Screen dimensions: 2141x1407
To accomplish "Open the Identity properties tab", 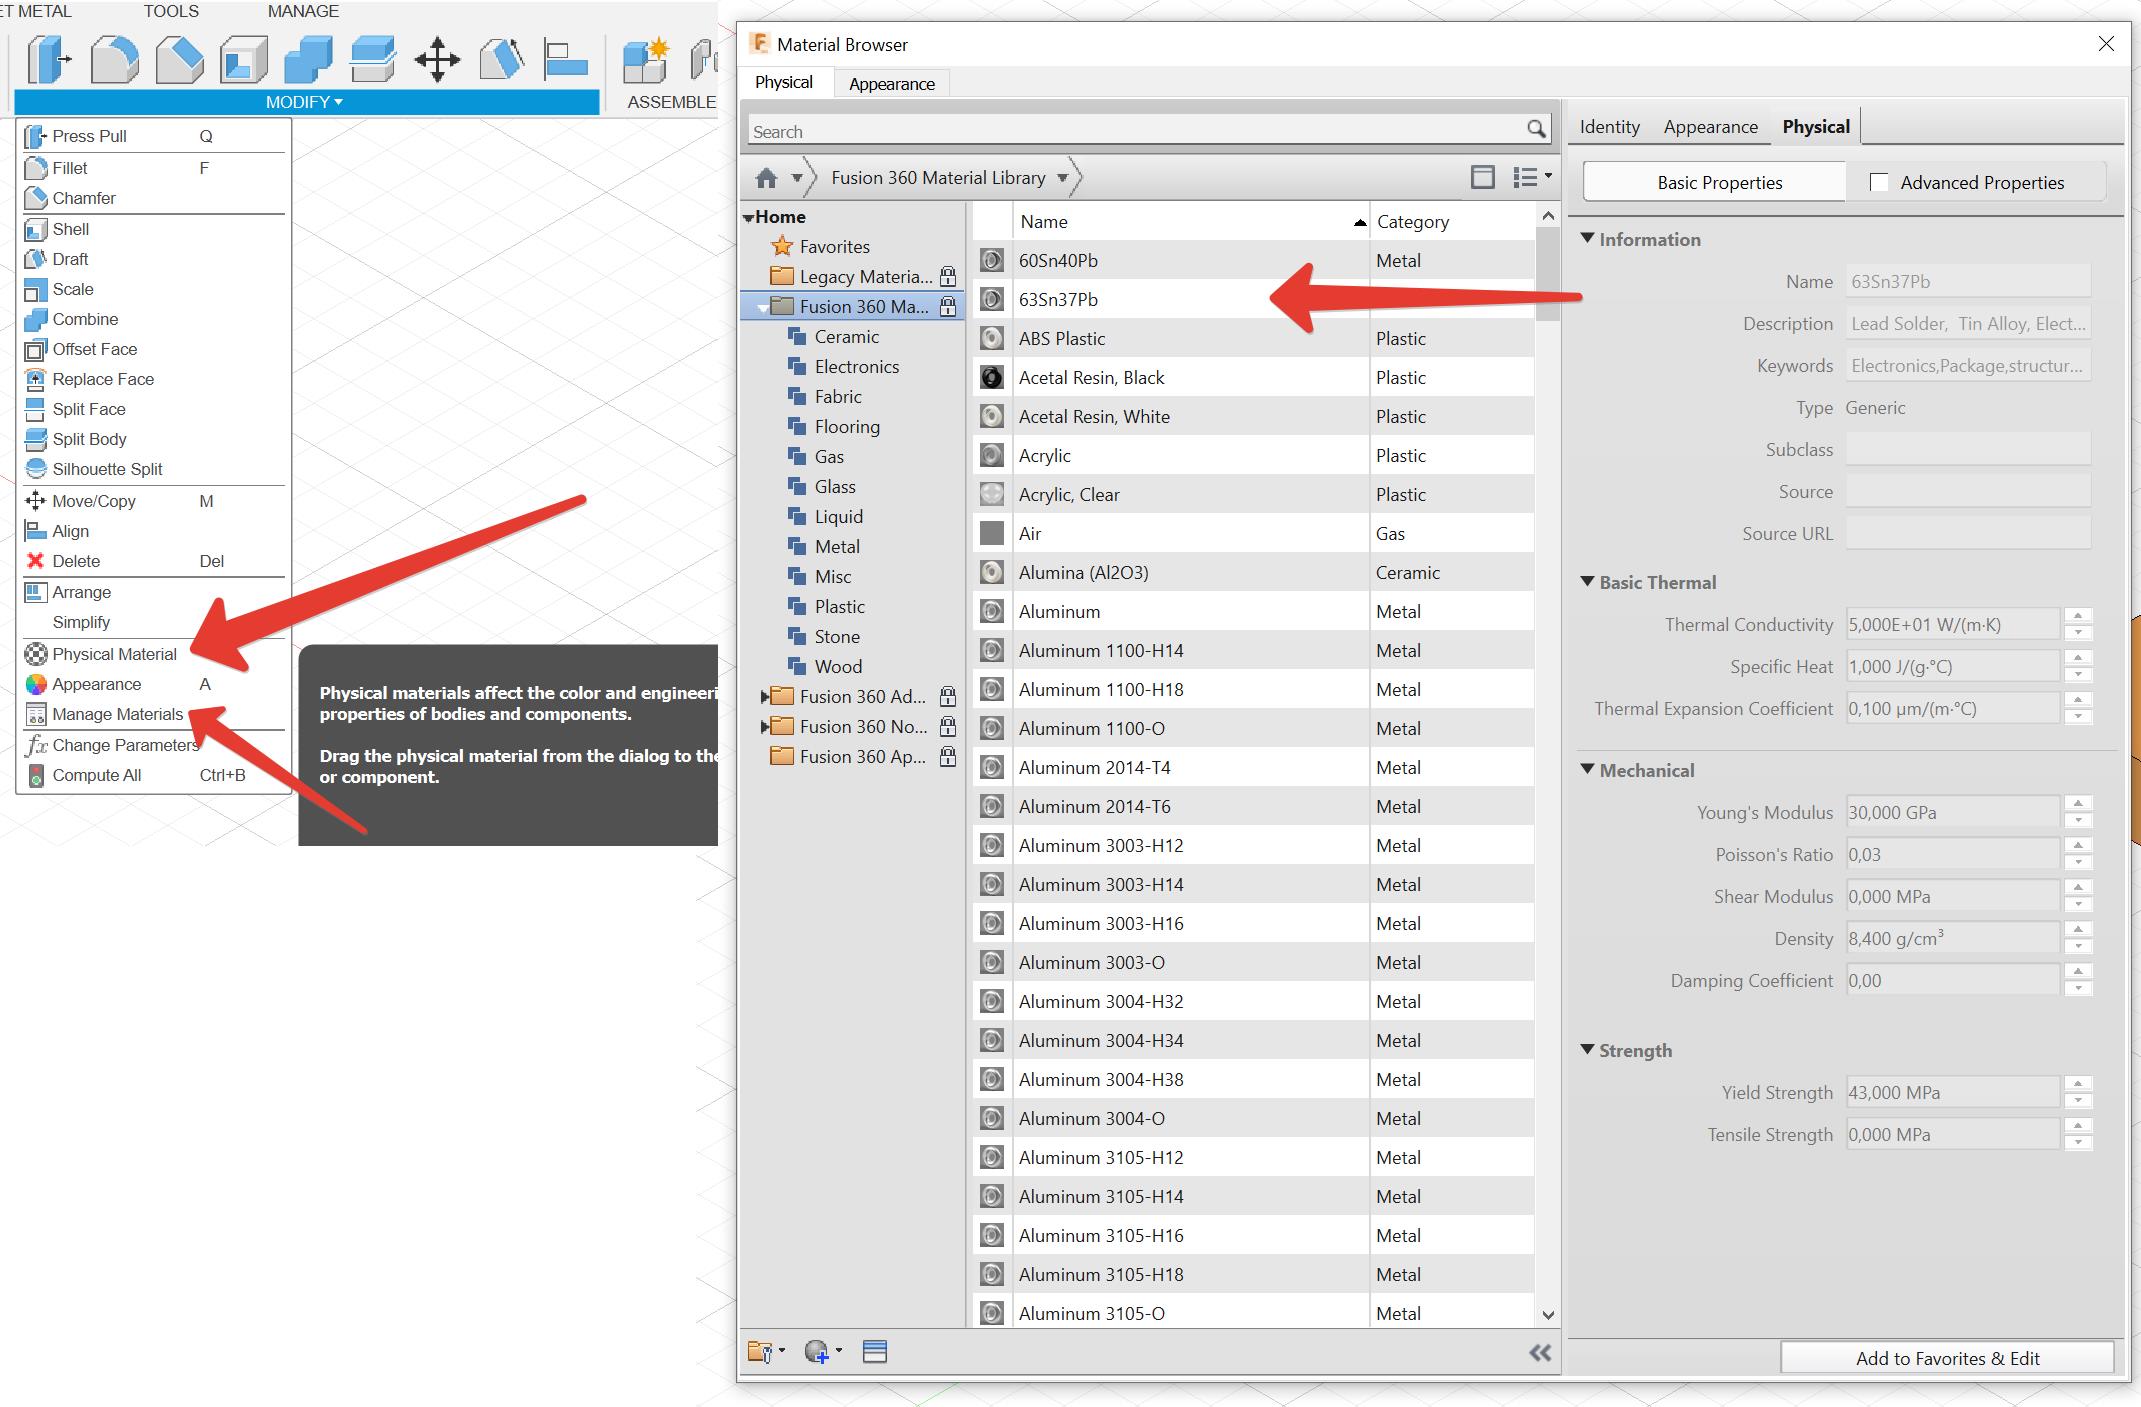I will tap(1609, 127).
